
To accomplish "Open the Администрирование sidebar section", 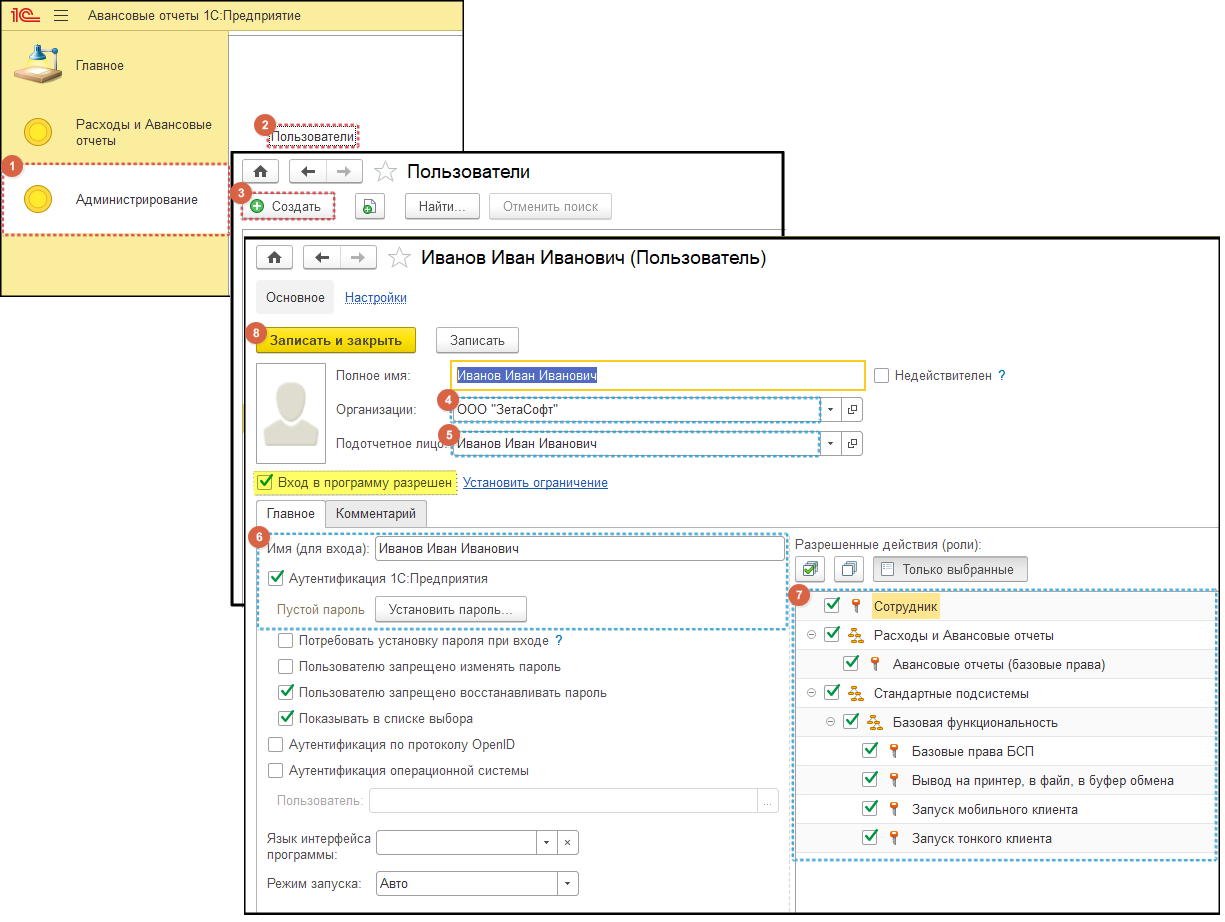I will coord(116,199).
